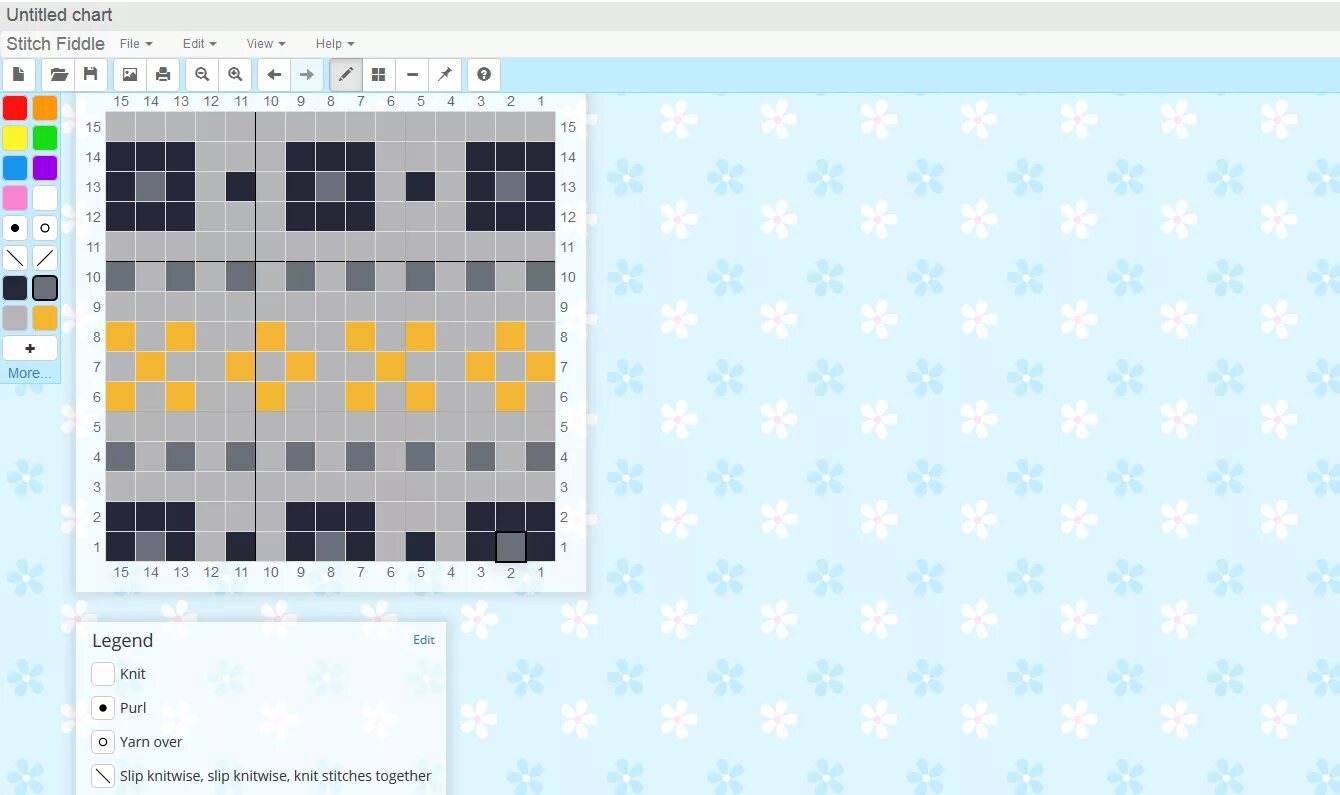
Task: Click grid cell at row 8, column 15
Action: (x=121, y=337)
